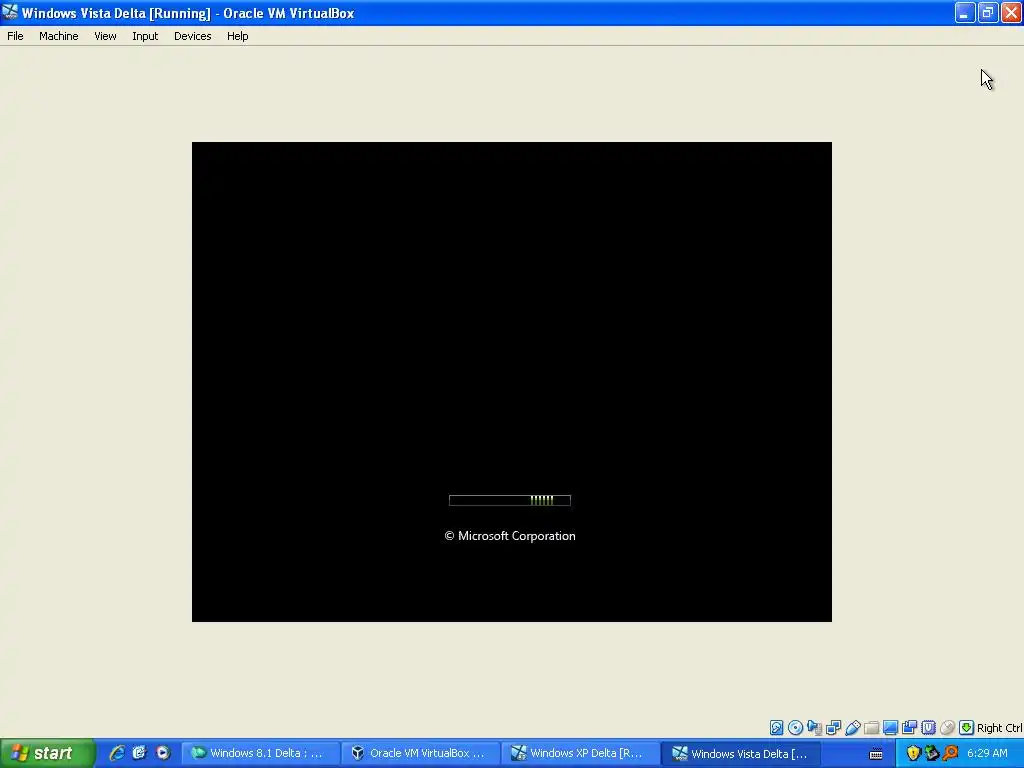Click the audio status icon
The width and height of the screenshot is (1024, 768).
(814, 728)
